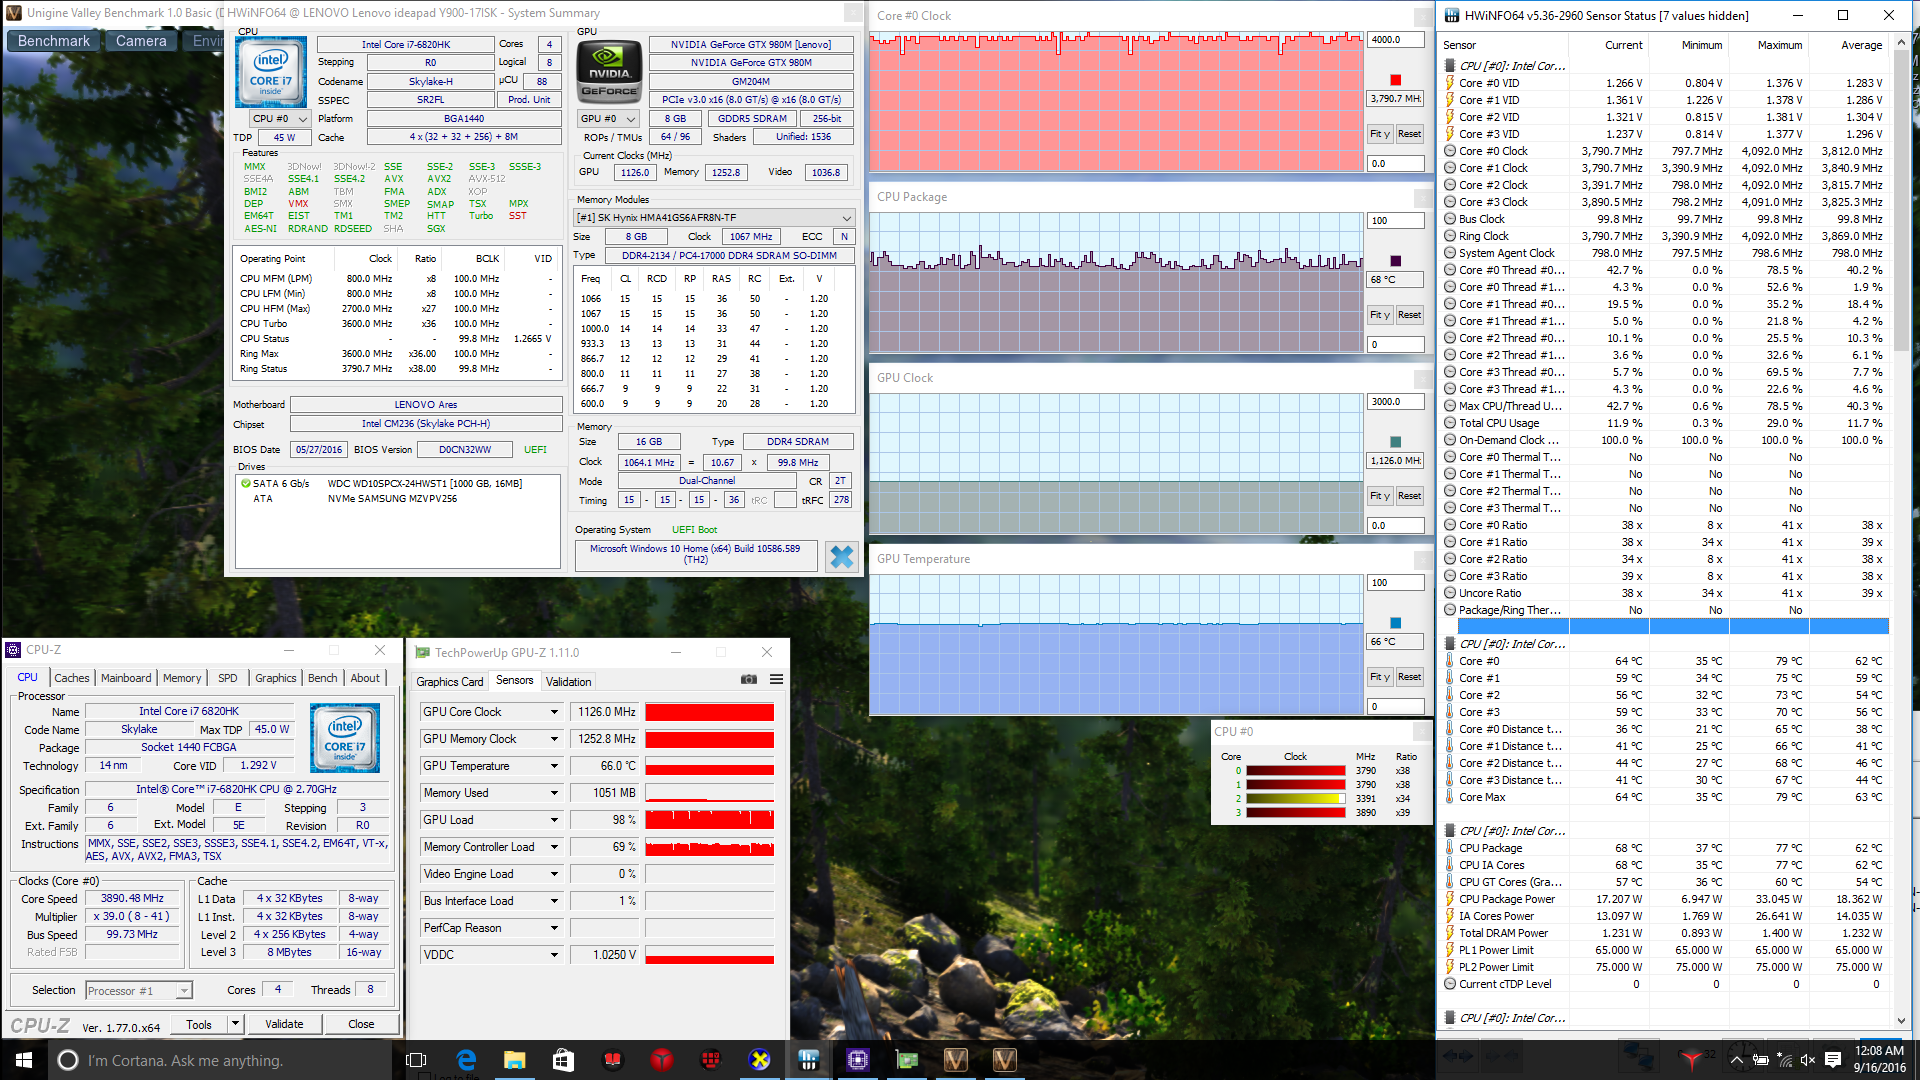The height and width of the screenshot is (1080, 1920).
Task: Switch to the Graphics Card tab in GPU-Z
Action: point(449,682)
